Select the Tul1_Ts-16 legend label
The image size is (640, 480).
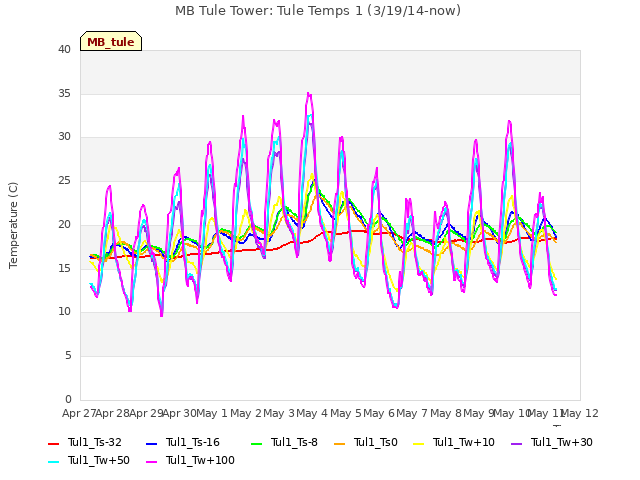point(193,442)
